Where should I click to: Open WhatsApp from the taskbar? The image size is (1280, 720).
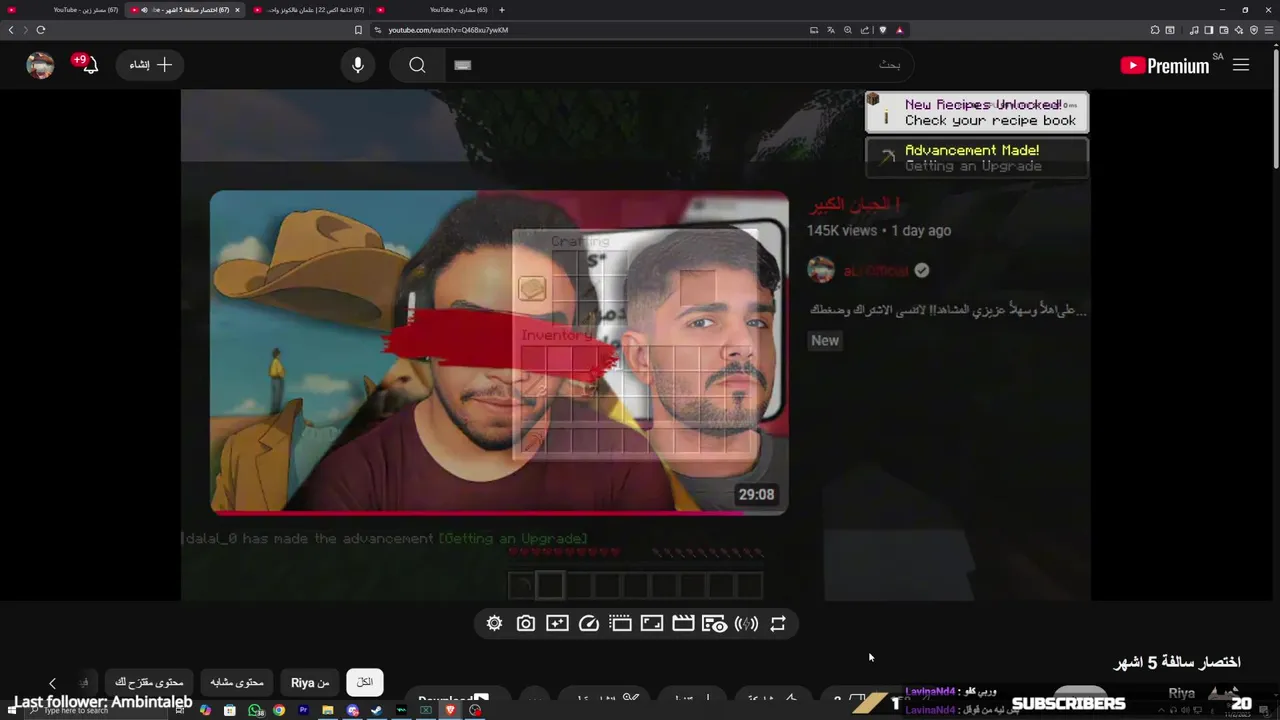[x=255, y=710]
